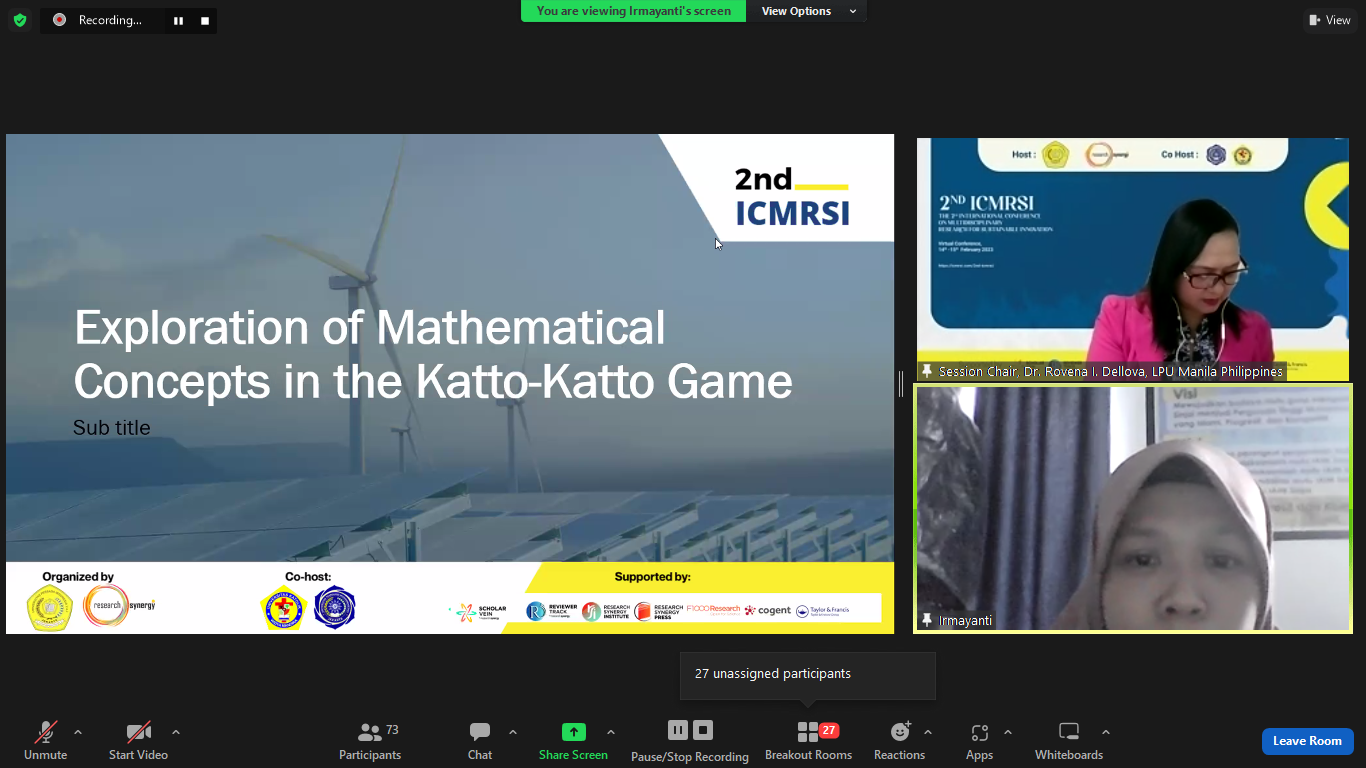Start Video from the toolbar
1366x768 pixels.
coord(138,740)
